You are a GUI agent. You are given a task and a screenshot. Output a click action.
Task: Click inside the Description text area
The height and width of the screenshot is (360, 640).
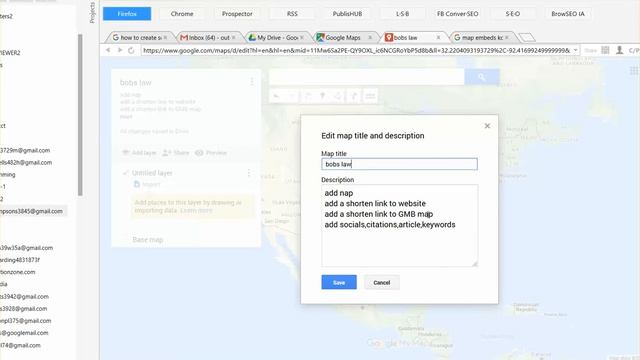(399, 225)
